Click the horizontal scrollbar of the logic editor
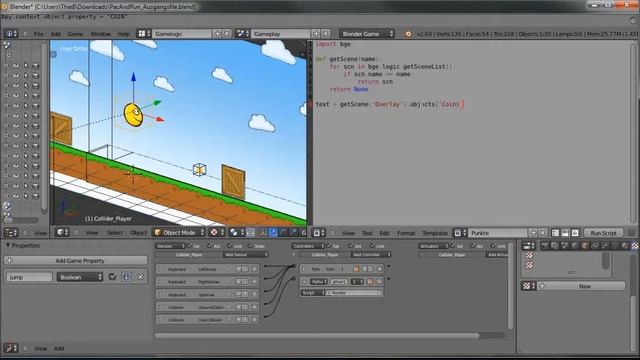640x360 pixels. 317,336
